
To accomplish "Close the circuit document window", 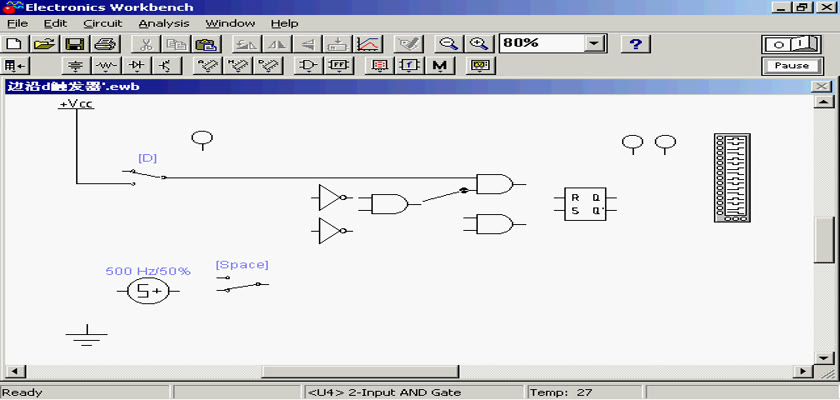I will 821,86.
